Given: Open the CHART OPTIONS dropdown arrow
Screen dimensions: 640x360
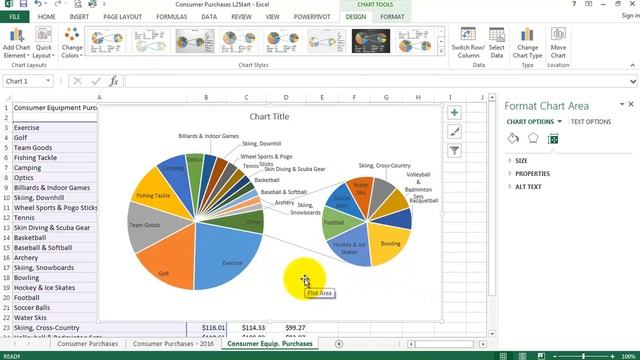Looking at the screenshot, I should pyautogui.click(x=560, y=122).
